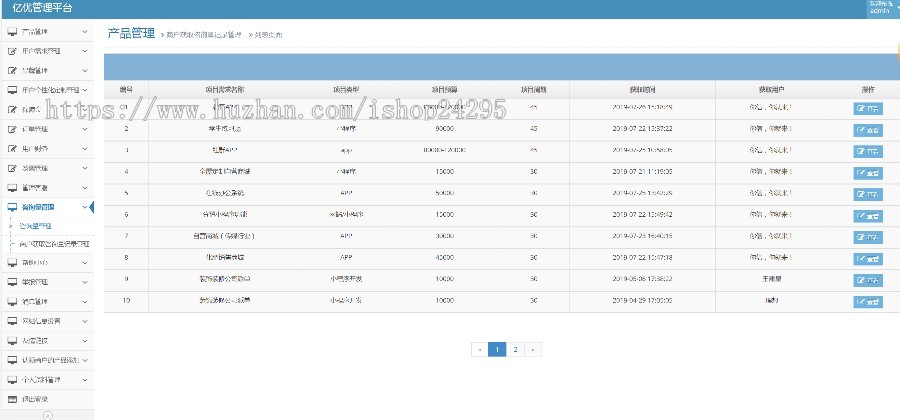Screen dimensions: 900x420
Task: Click the 查看 button in row 4
Action: tap(868, 173)
